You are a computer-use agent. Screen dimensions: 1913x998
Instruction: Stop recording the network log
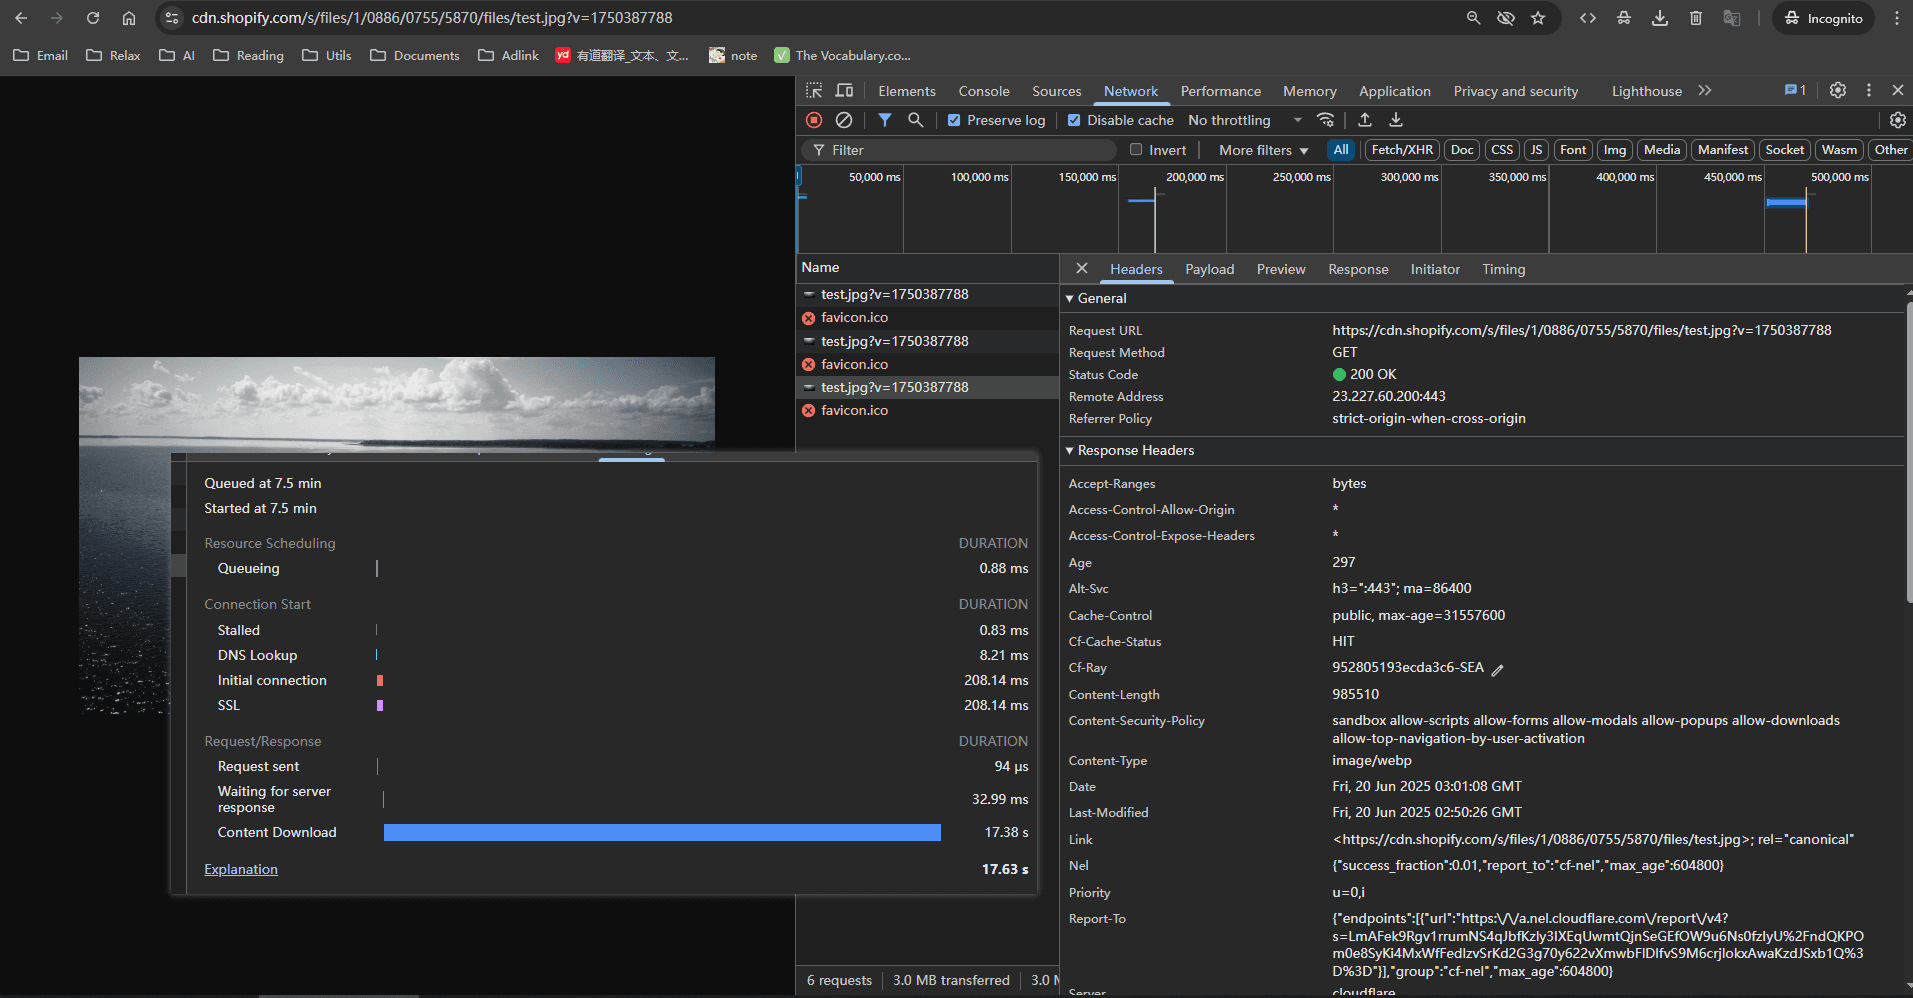814,120
